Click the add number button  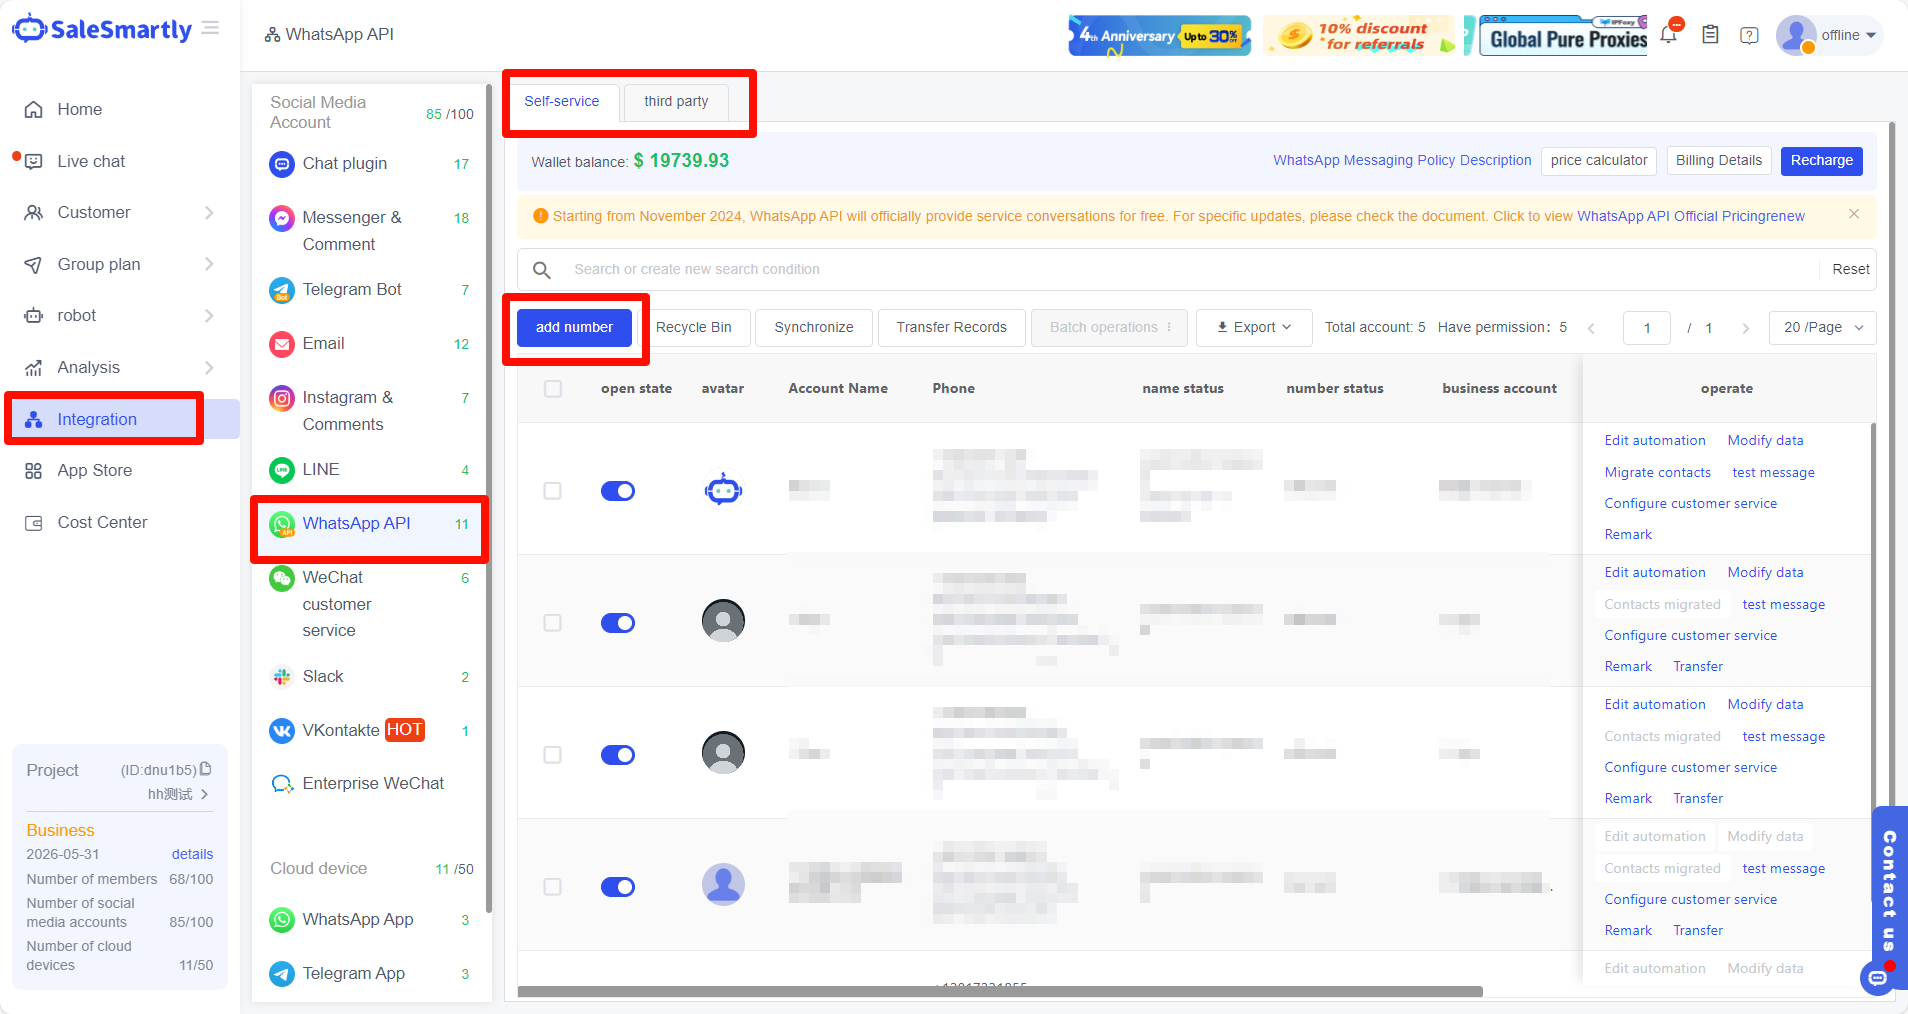pos(574,328)
